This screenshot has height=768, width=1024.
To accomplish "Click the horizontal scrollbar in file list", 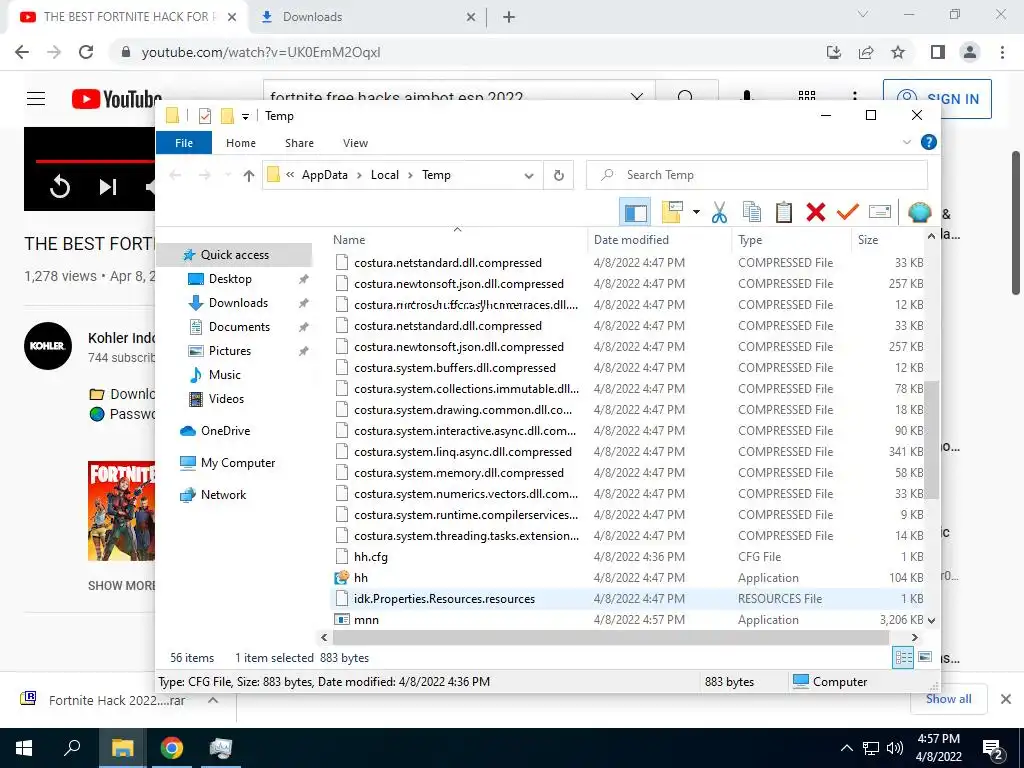I will (610, 637).
